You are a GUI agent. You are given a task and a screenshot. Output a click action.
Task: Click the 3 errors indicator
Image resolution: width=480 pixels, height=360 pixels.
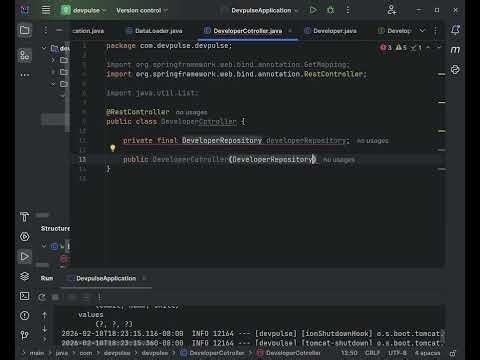(386, 48)
